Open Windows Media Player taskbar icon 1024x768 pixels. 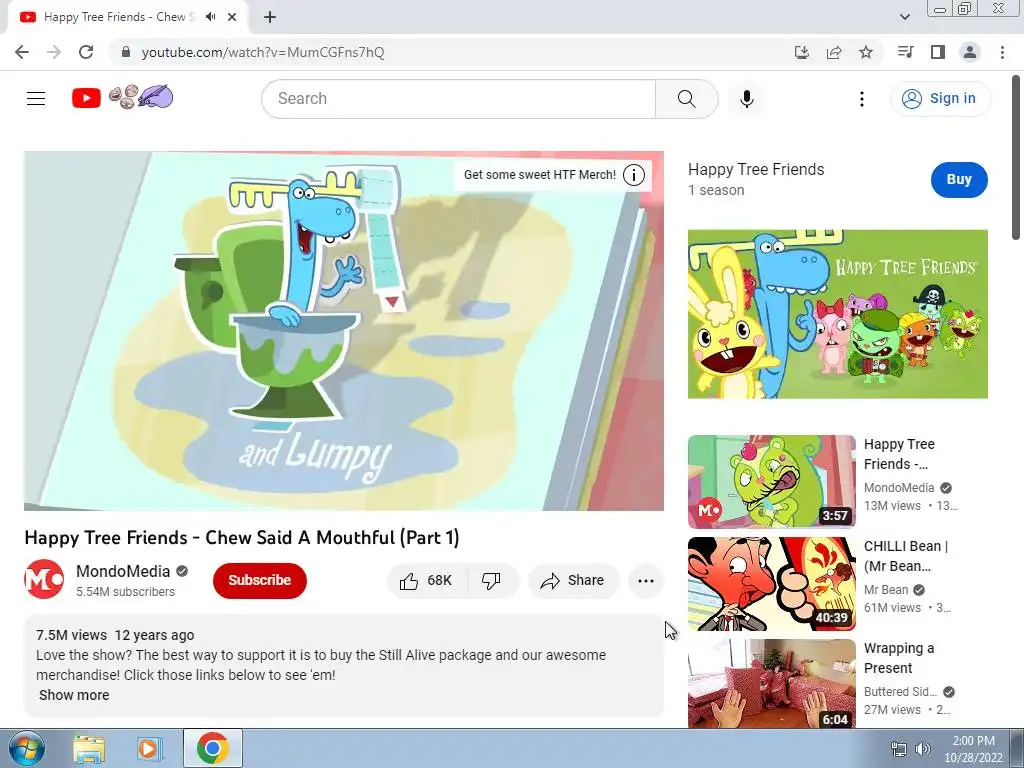[149, 748]
